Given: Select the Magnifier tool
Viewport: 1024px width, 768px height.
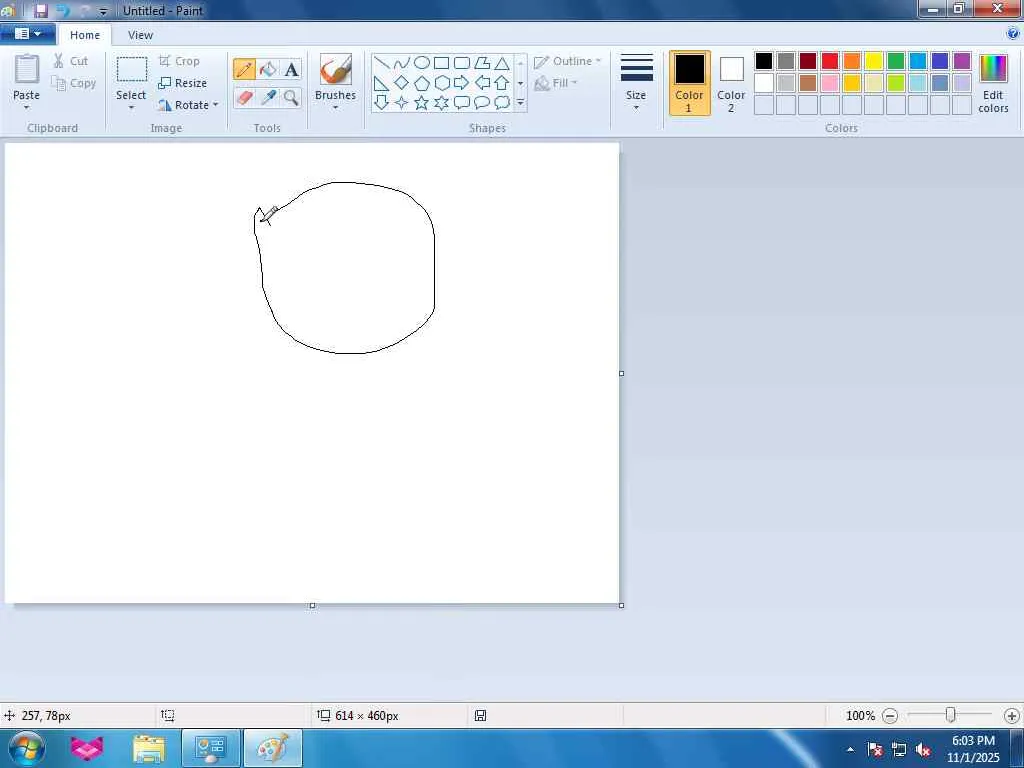Looking at the screenshot, I should 291,97.
